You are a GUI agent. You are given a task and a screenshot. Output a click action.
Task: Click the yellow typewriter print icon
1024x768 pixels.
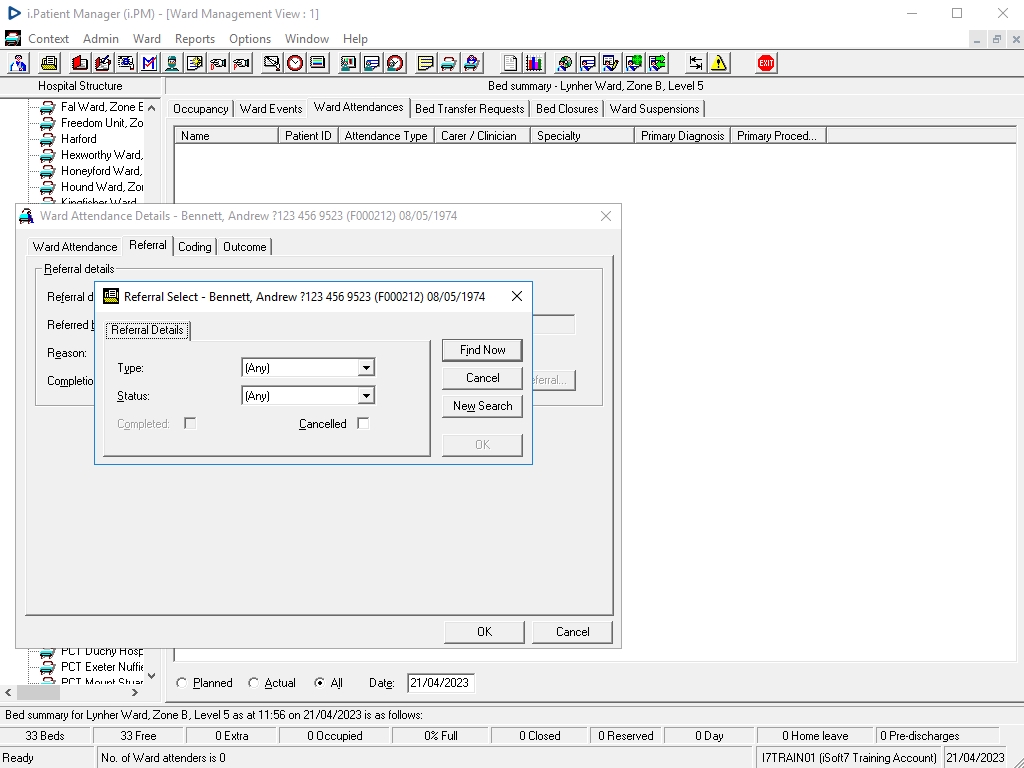49,63
